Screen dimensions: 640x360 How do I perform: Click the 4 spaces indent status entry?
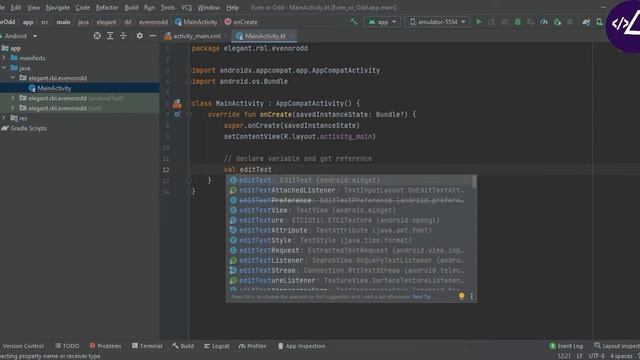click(621, 356)
